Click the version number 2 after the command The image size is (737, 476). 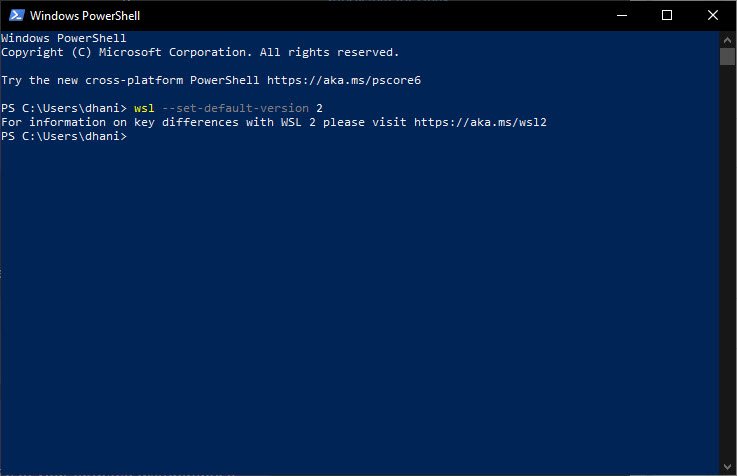coord(319,108)
